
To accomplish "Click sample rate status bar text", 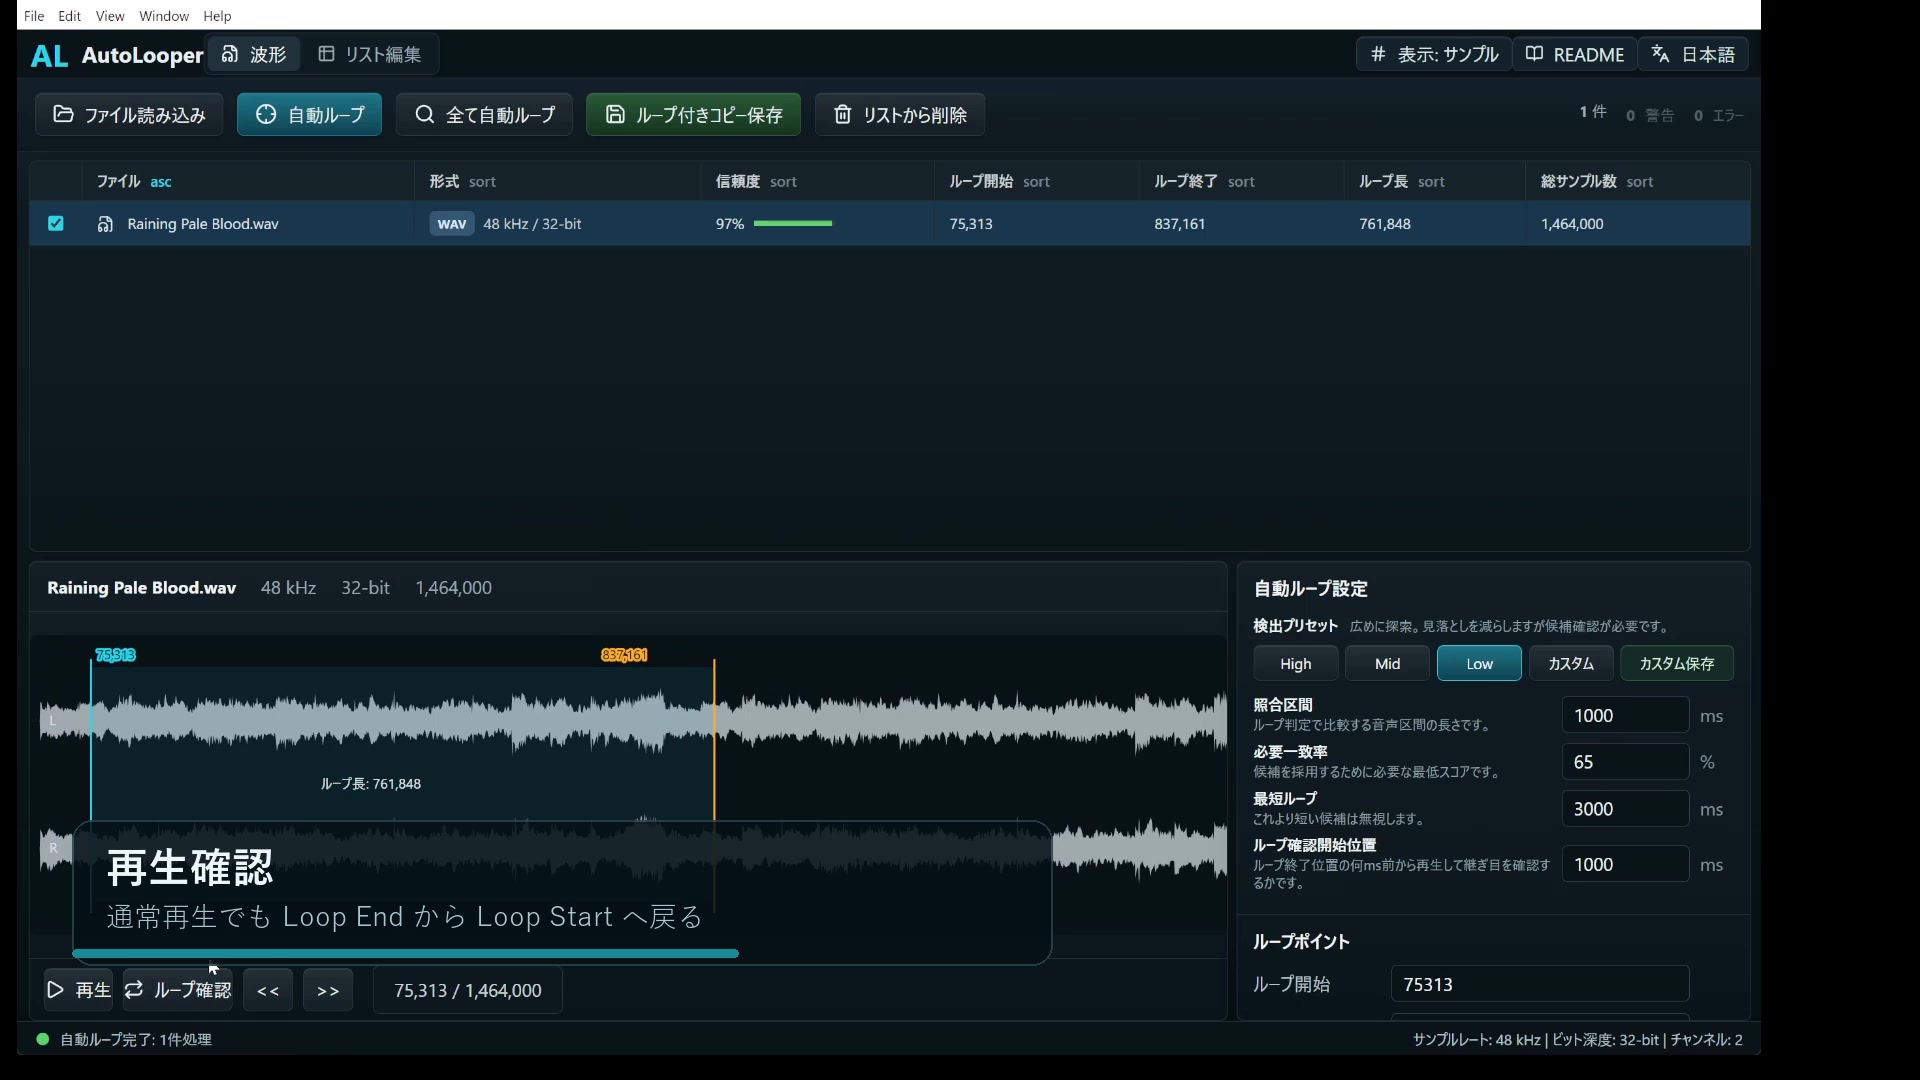I will coord(1477,1040).
